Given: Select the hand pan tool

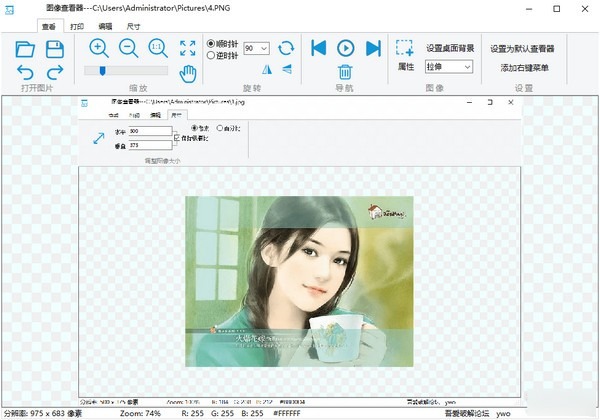Looking at the screenshot, I should (x=188, y=74).
